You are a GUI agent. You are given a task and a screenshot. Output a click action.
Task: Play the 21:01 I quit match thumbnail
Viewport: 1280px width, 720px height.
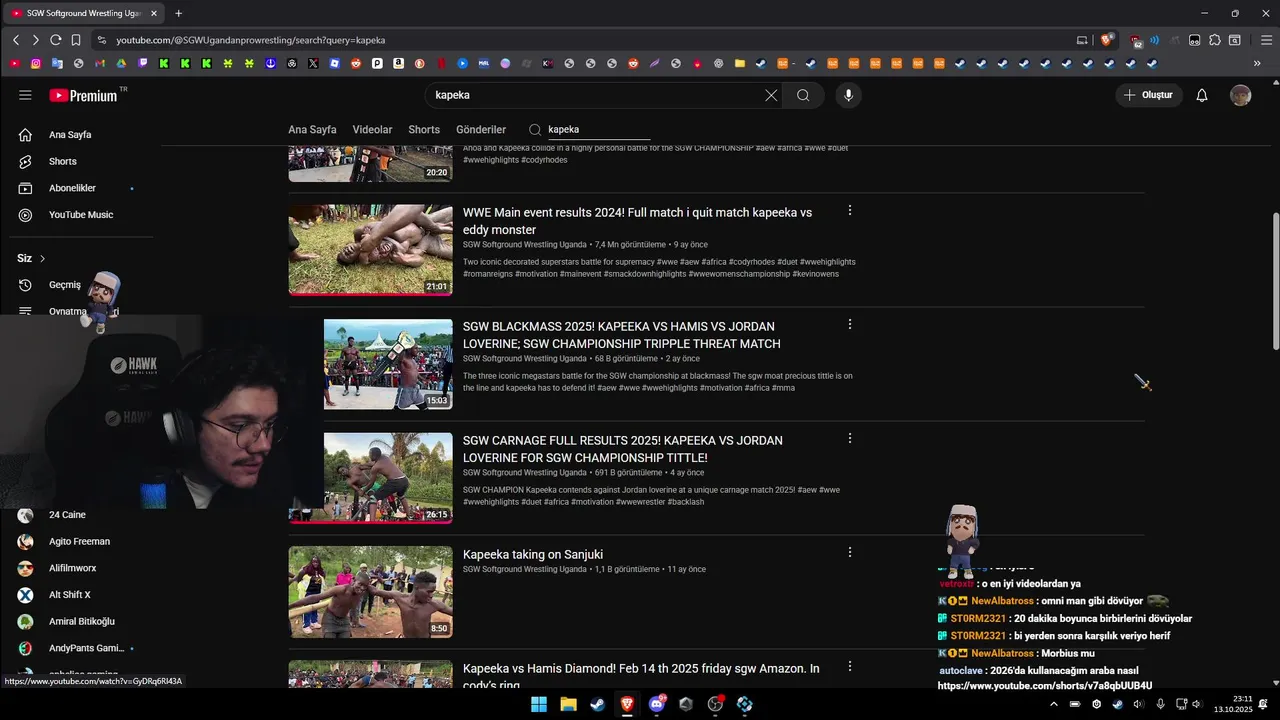(x=370, y=250)
